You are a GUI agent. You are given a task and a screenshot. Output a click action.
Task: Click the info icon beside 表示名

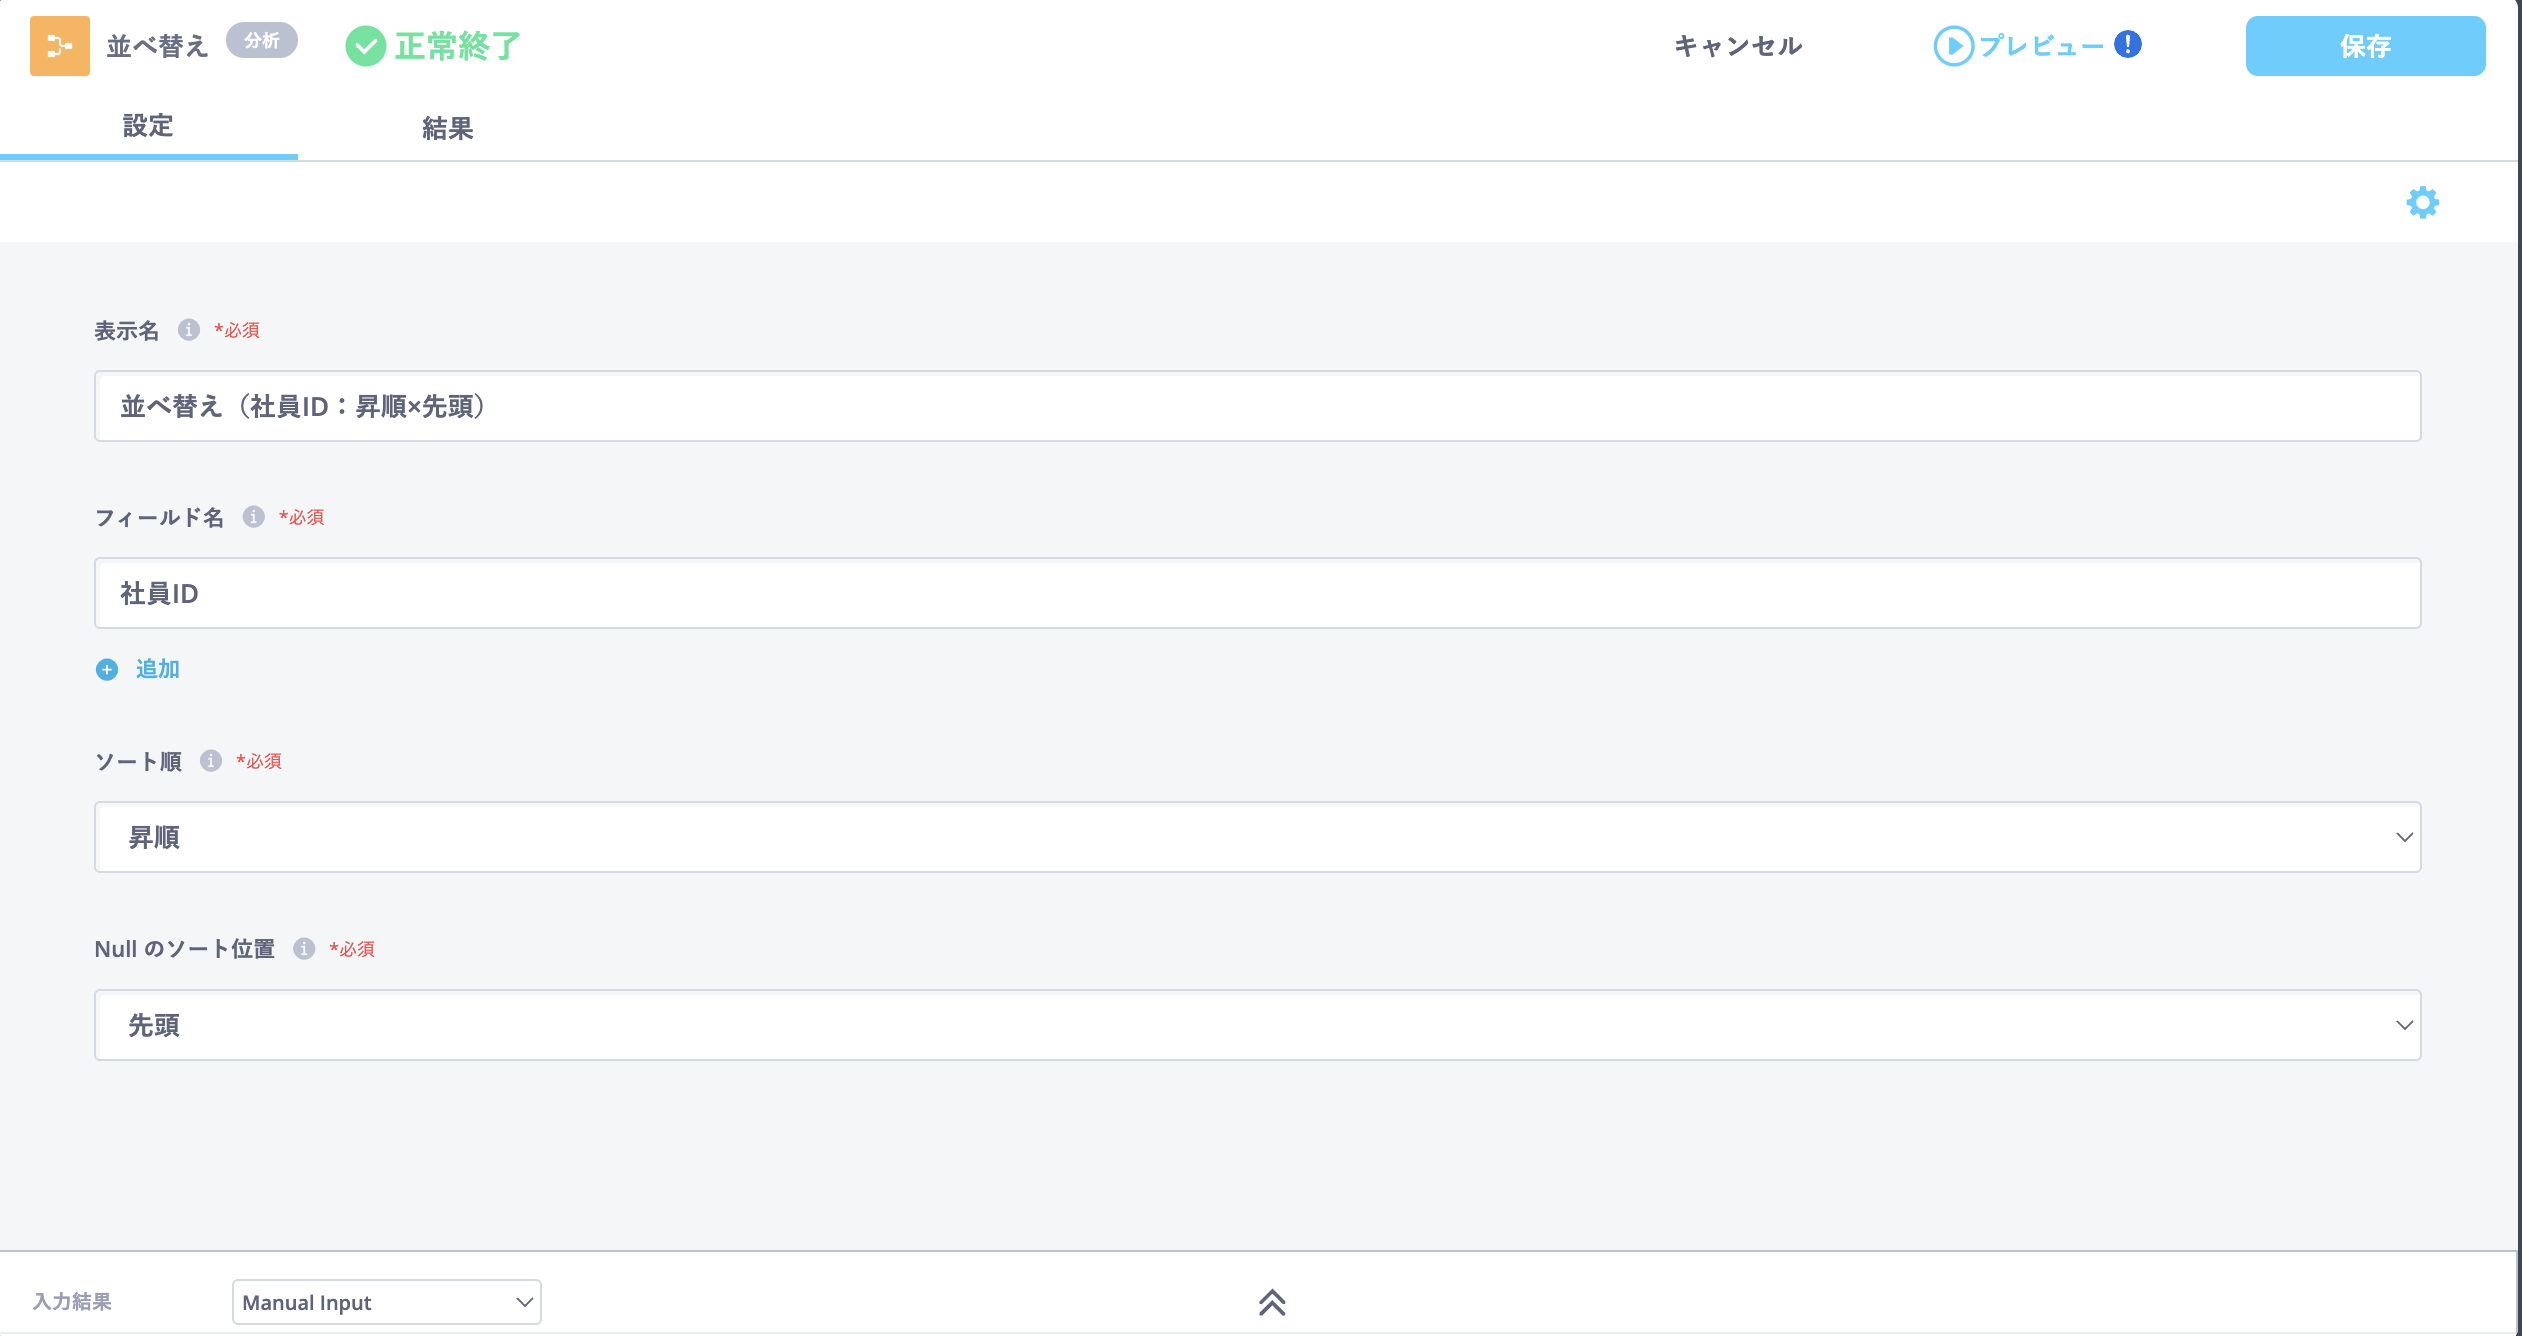(189, 330)
